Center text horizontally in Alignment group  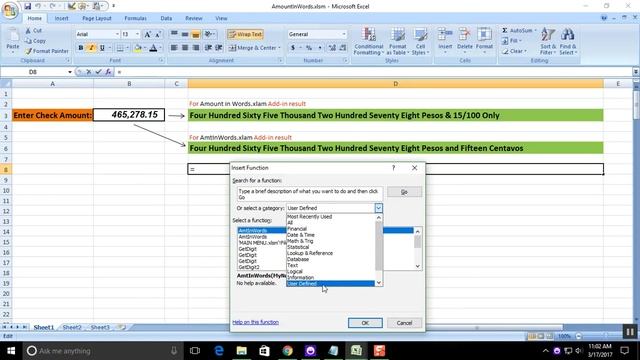point(185,48)
